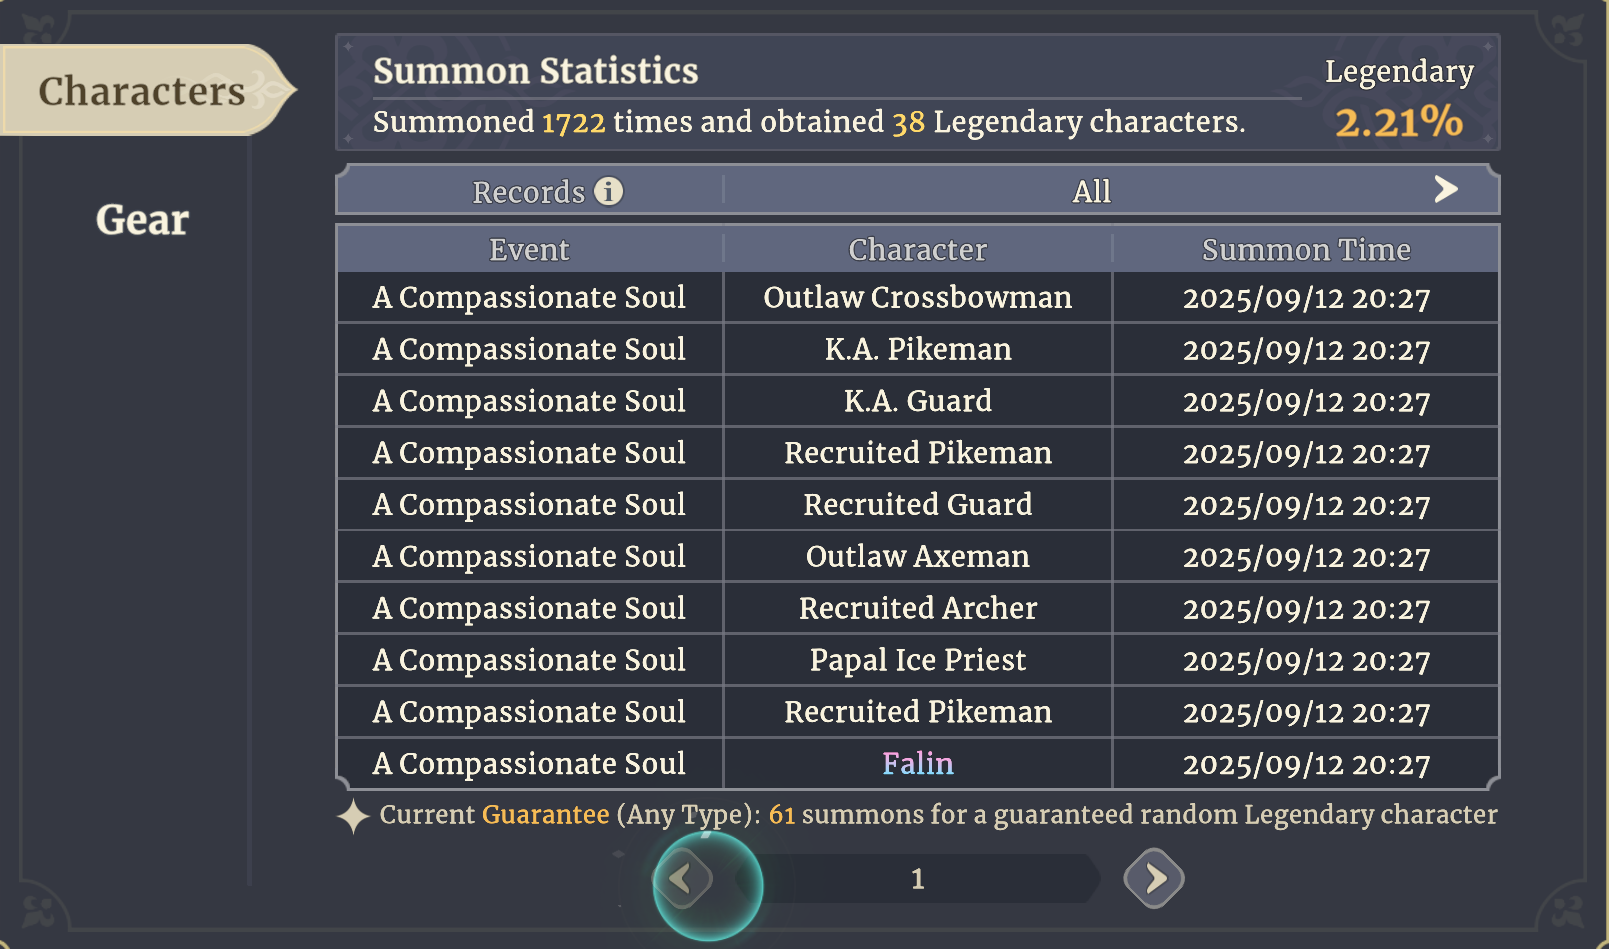Viewport: 1609px width, 949px height.
Task: Click the Records info icon
Action: point(608,191)
